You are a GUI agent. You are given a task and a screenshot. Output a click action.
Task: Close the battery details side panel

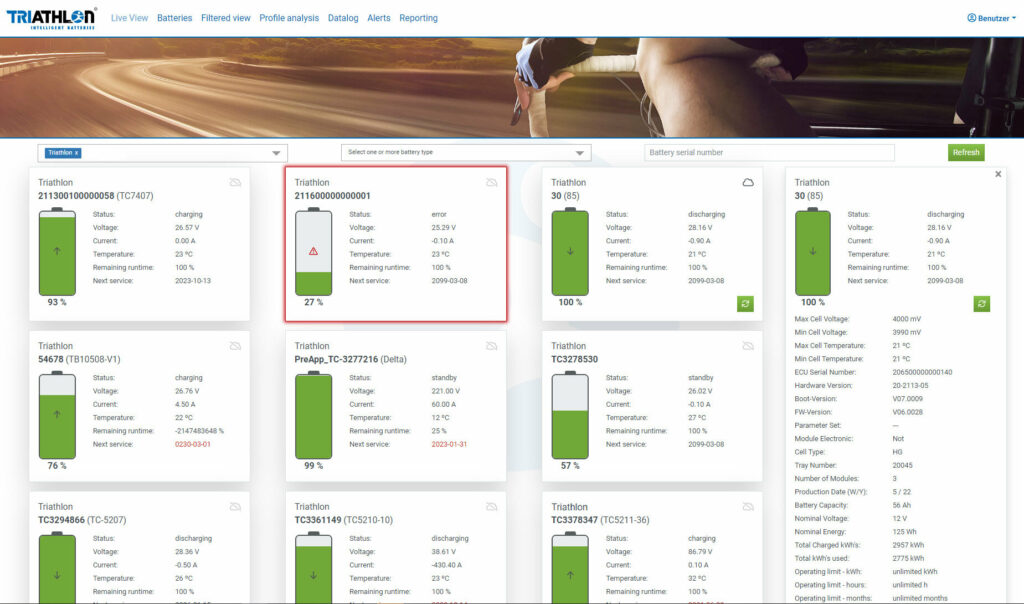click(x=998, y=174)
